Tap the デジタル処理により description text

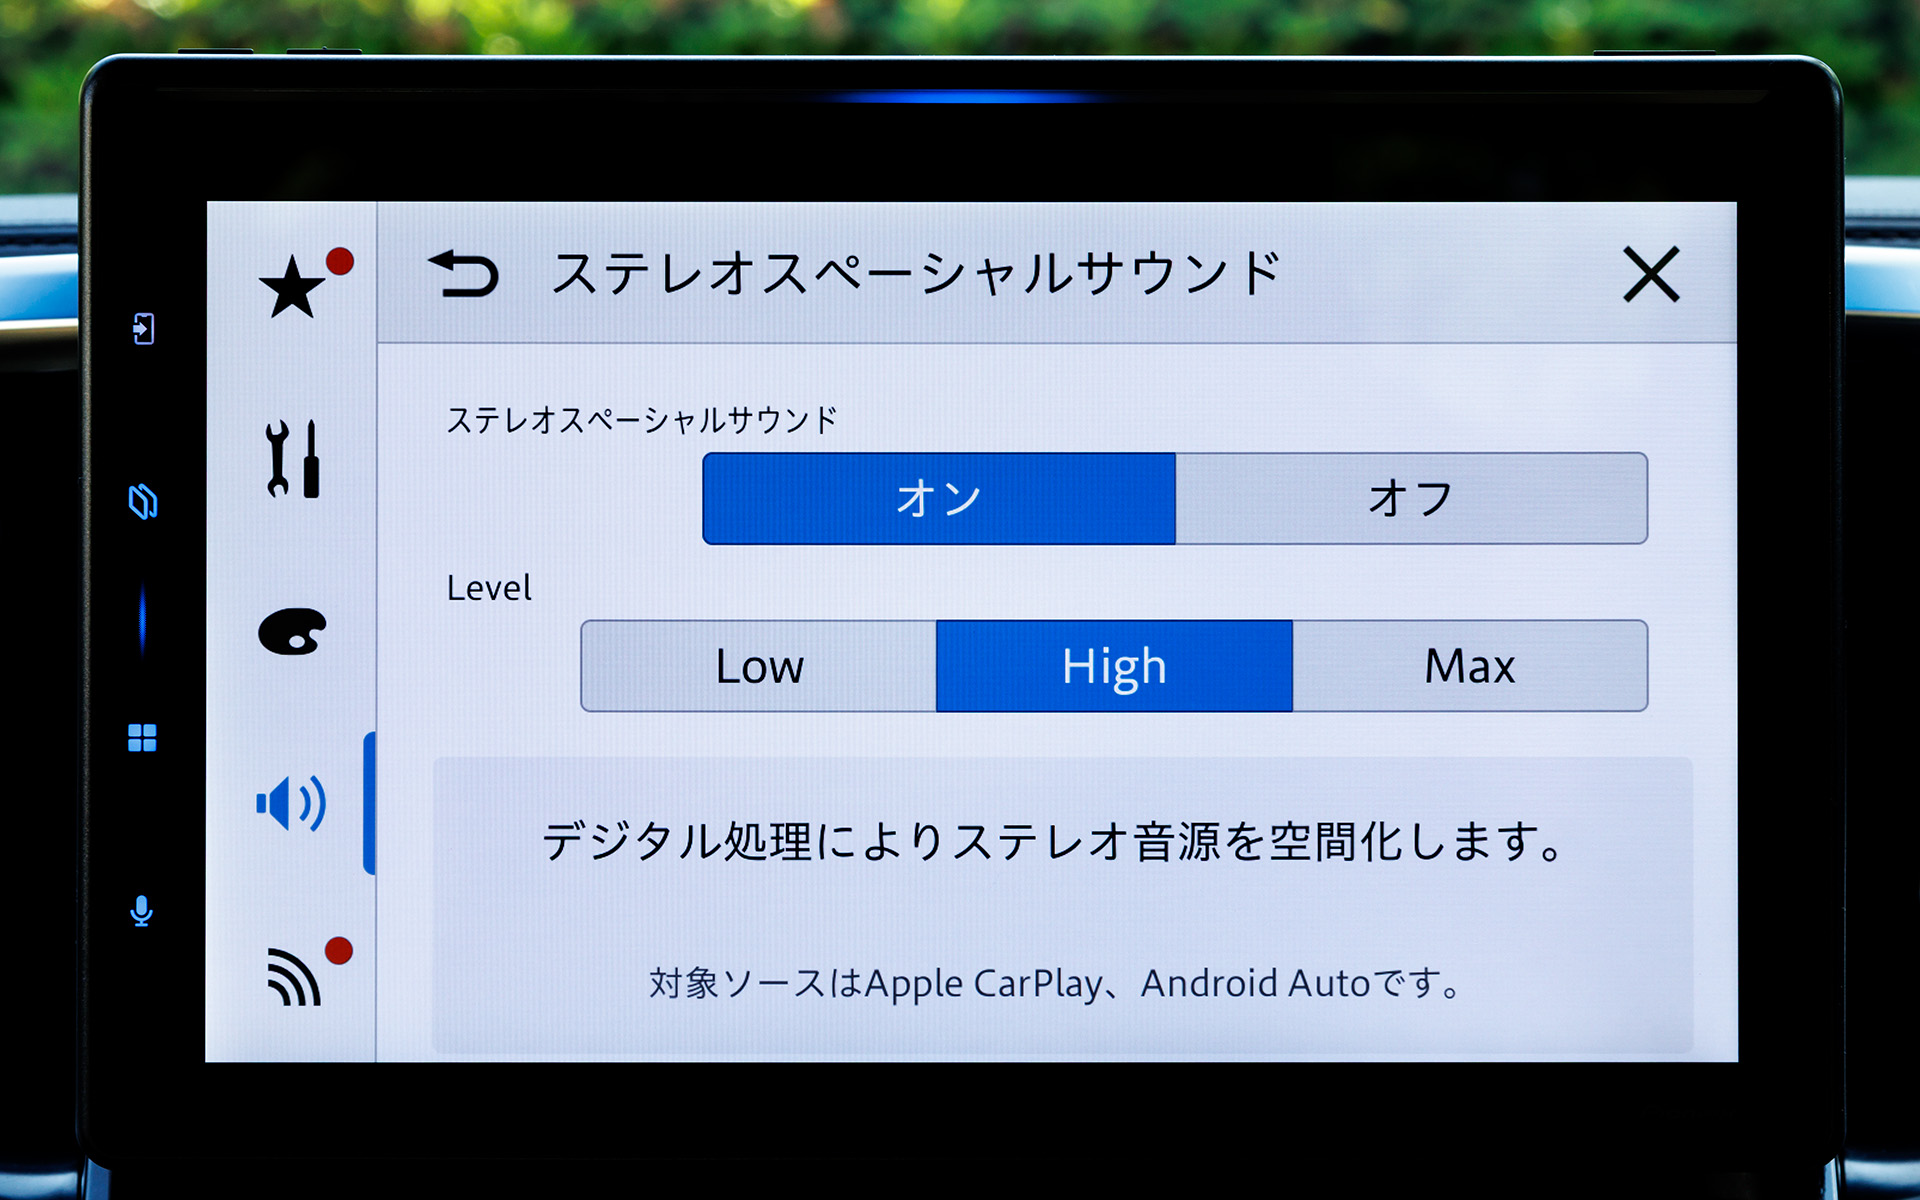point(1053,841)
